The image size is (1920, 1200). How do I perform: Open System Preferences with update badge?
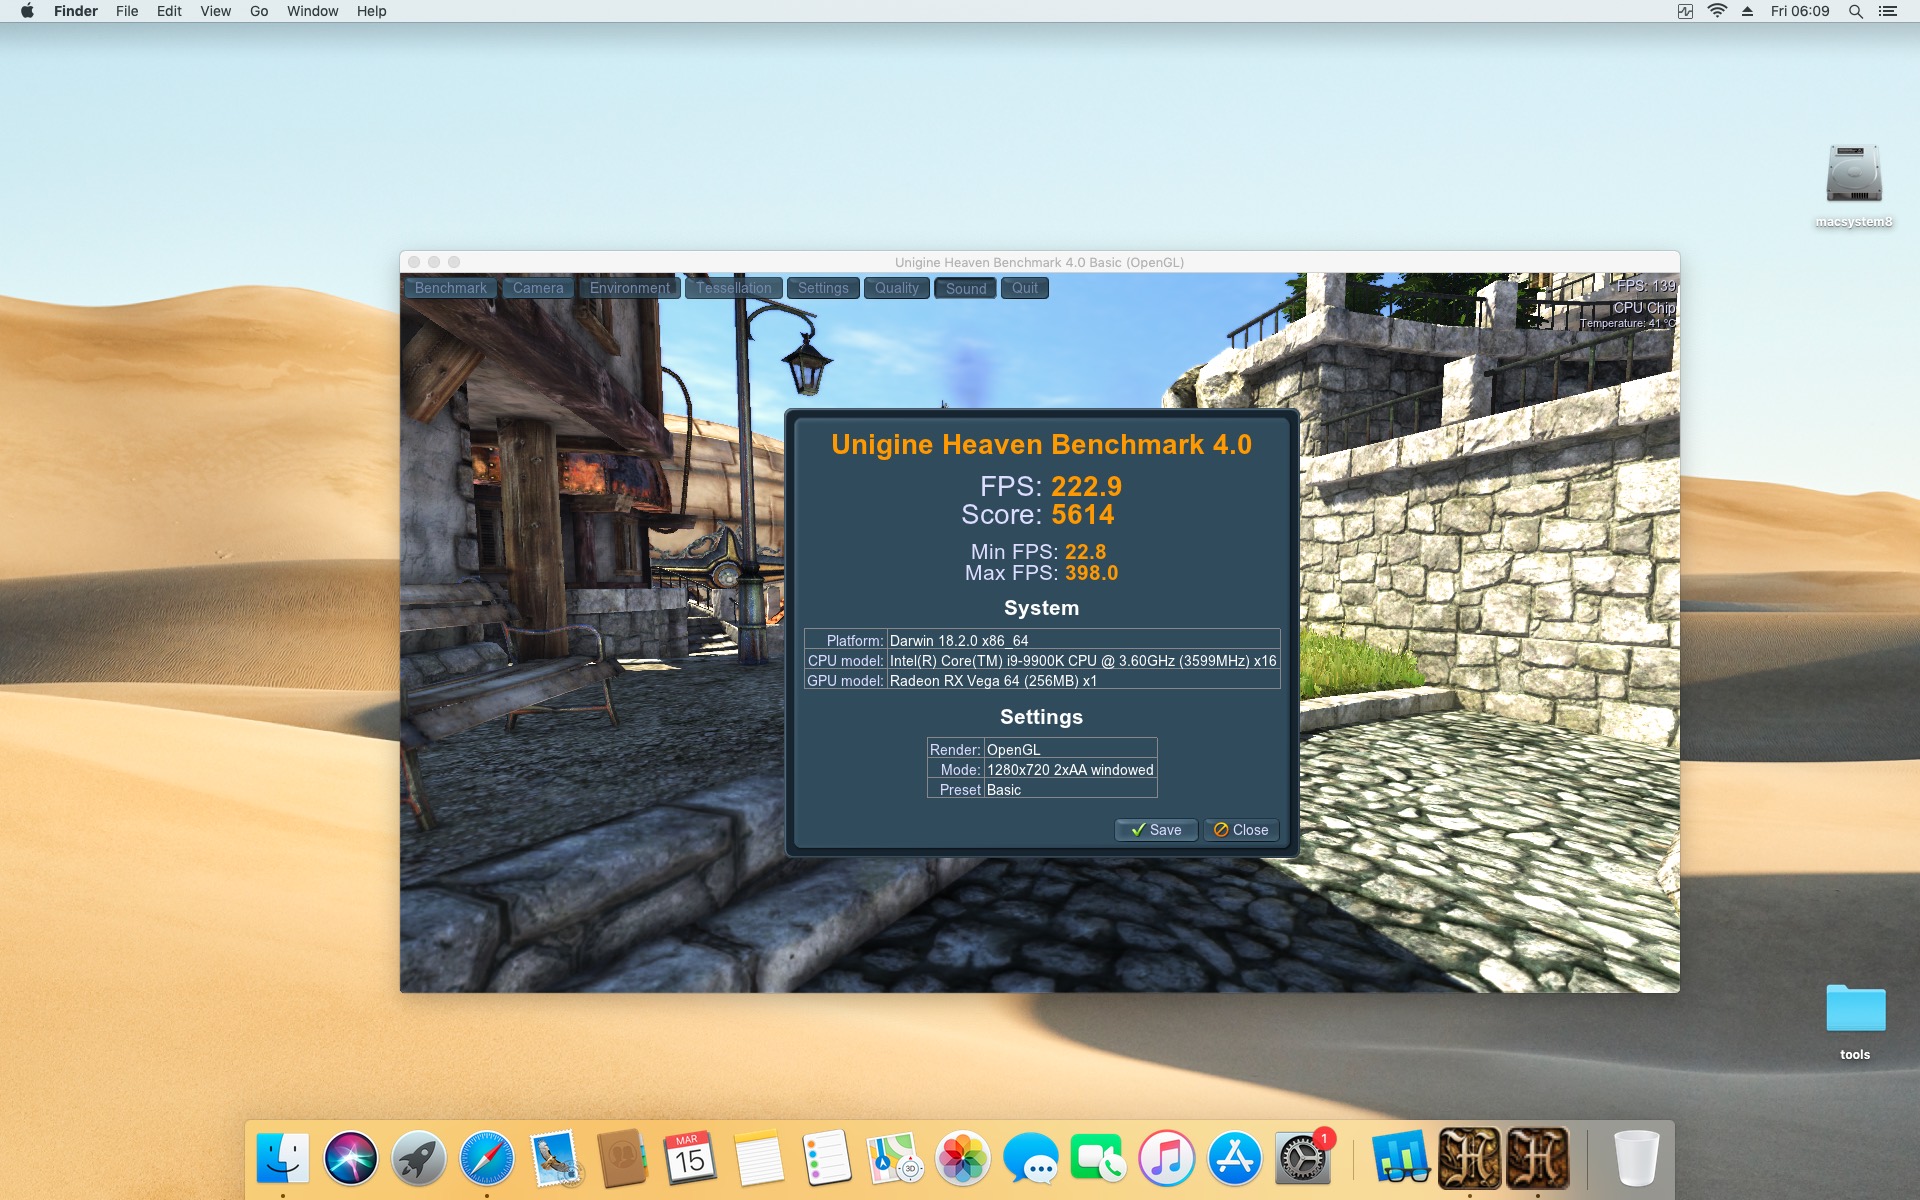tap(1302, 1158)
